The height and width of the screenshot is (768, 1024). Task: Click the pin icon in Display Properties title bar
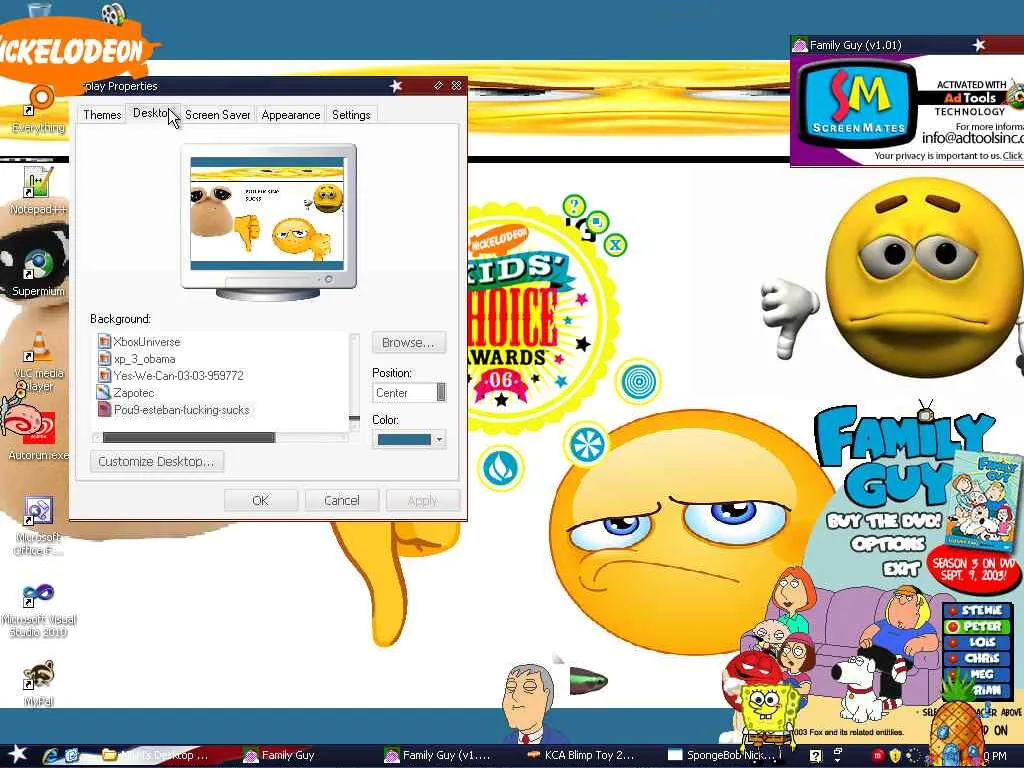click(438, 86)
